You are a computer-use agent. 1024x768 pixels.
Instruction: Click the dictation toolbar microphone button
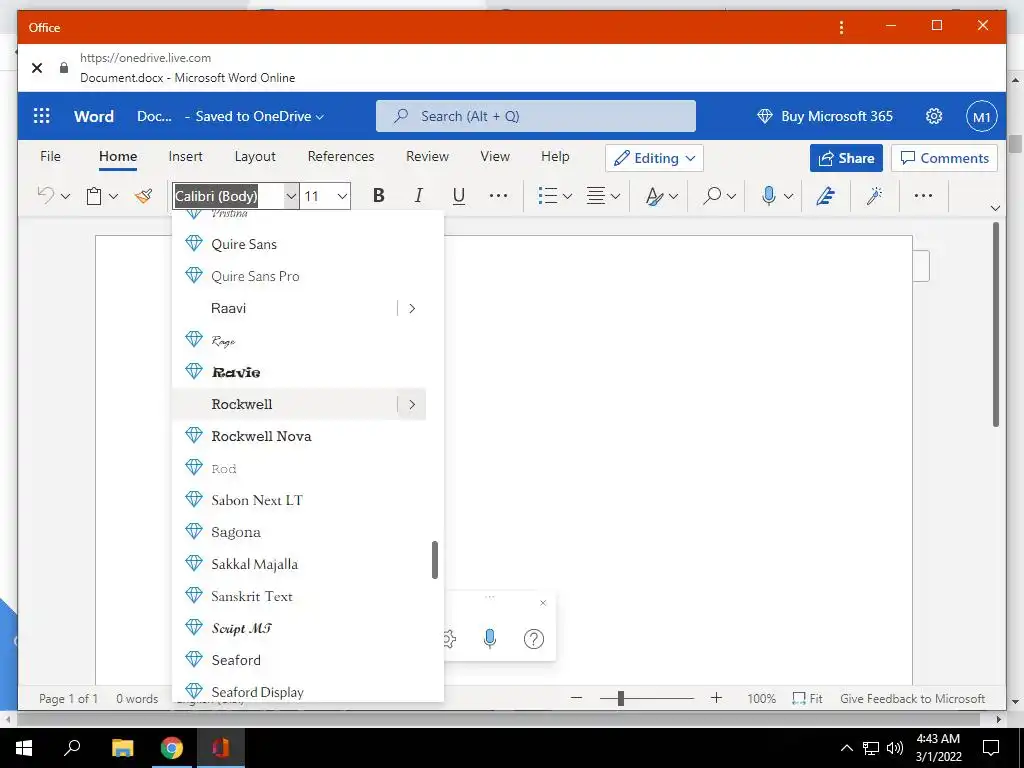[x=490, y=638]
